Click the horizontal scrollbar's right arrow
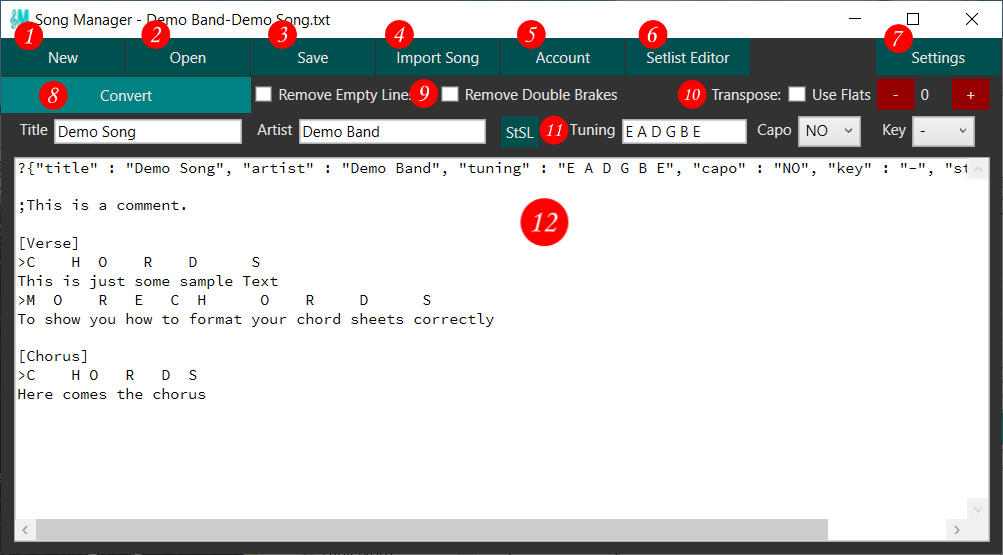 pos(955,529)
